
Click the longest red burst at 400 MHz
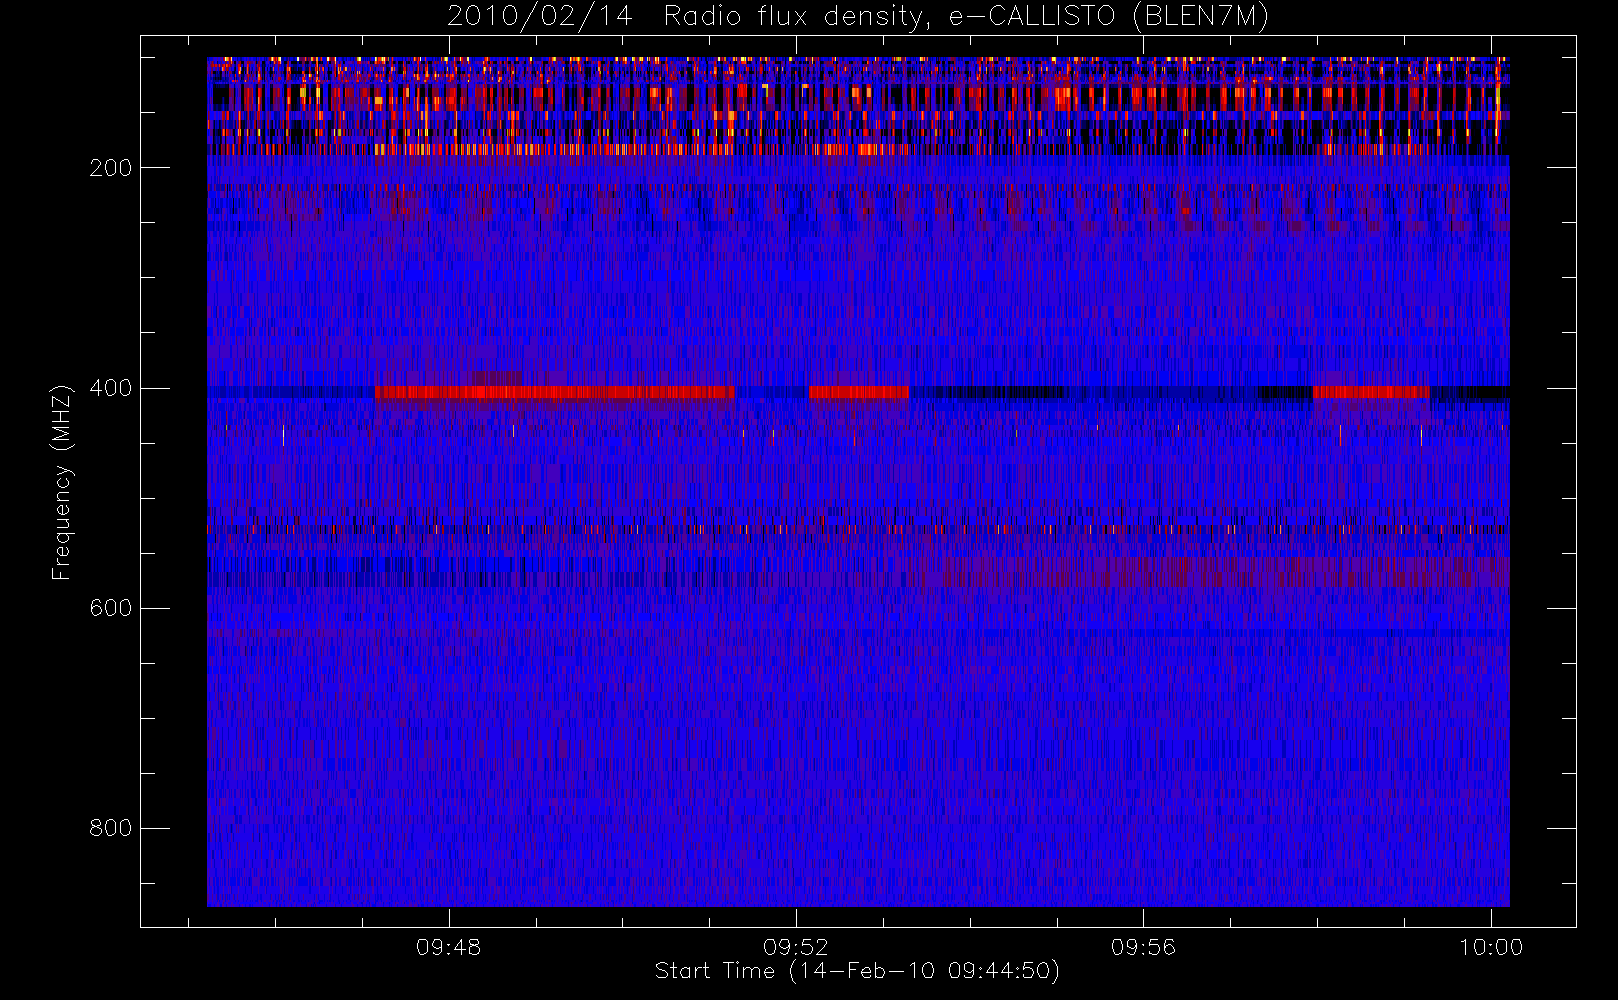click(x=555, y=392)
